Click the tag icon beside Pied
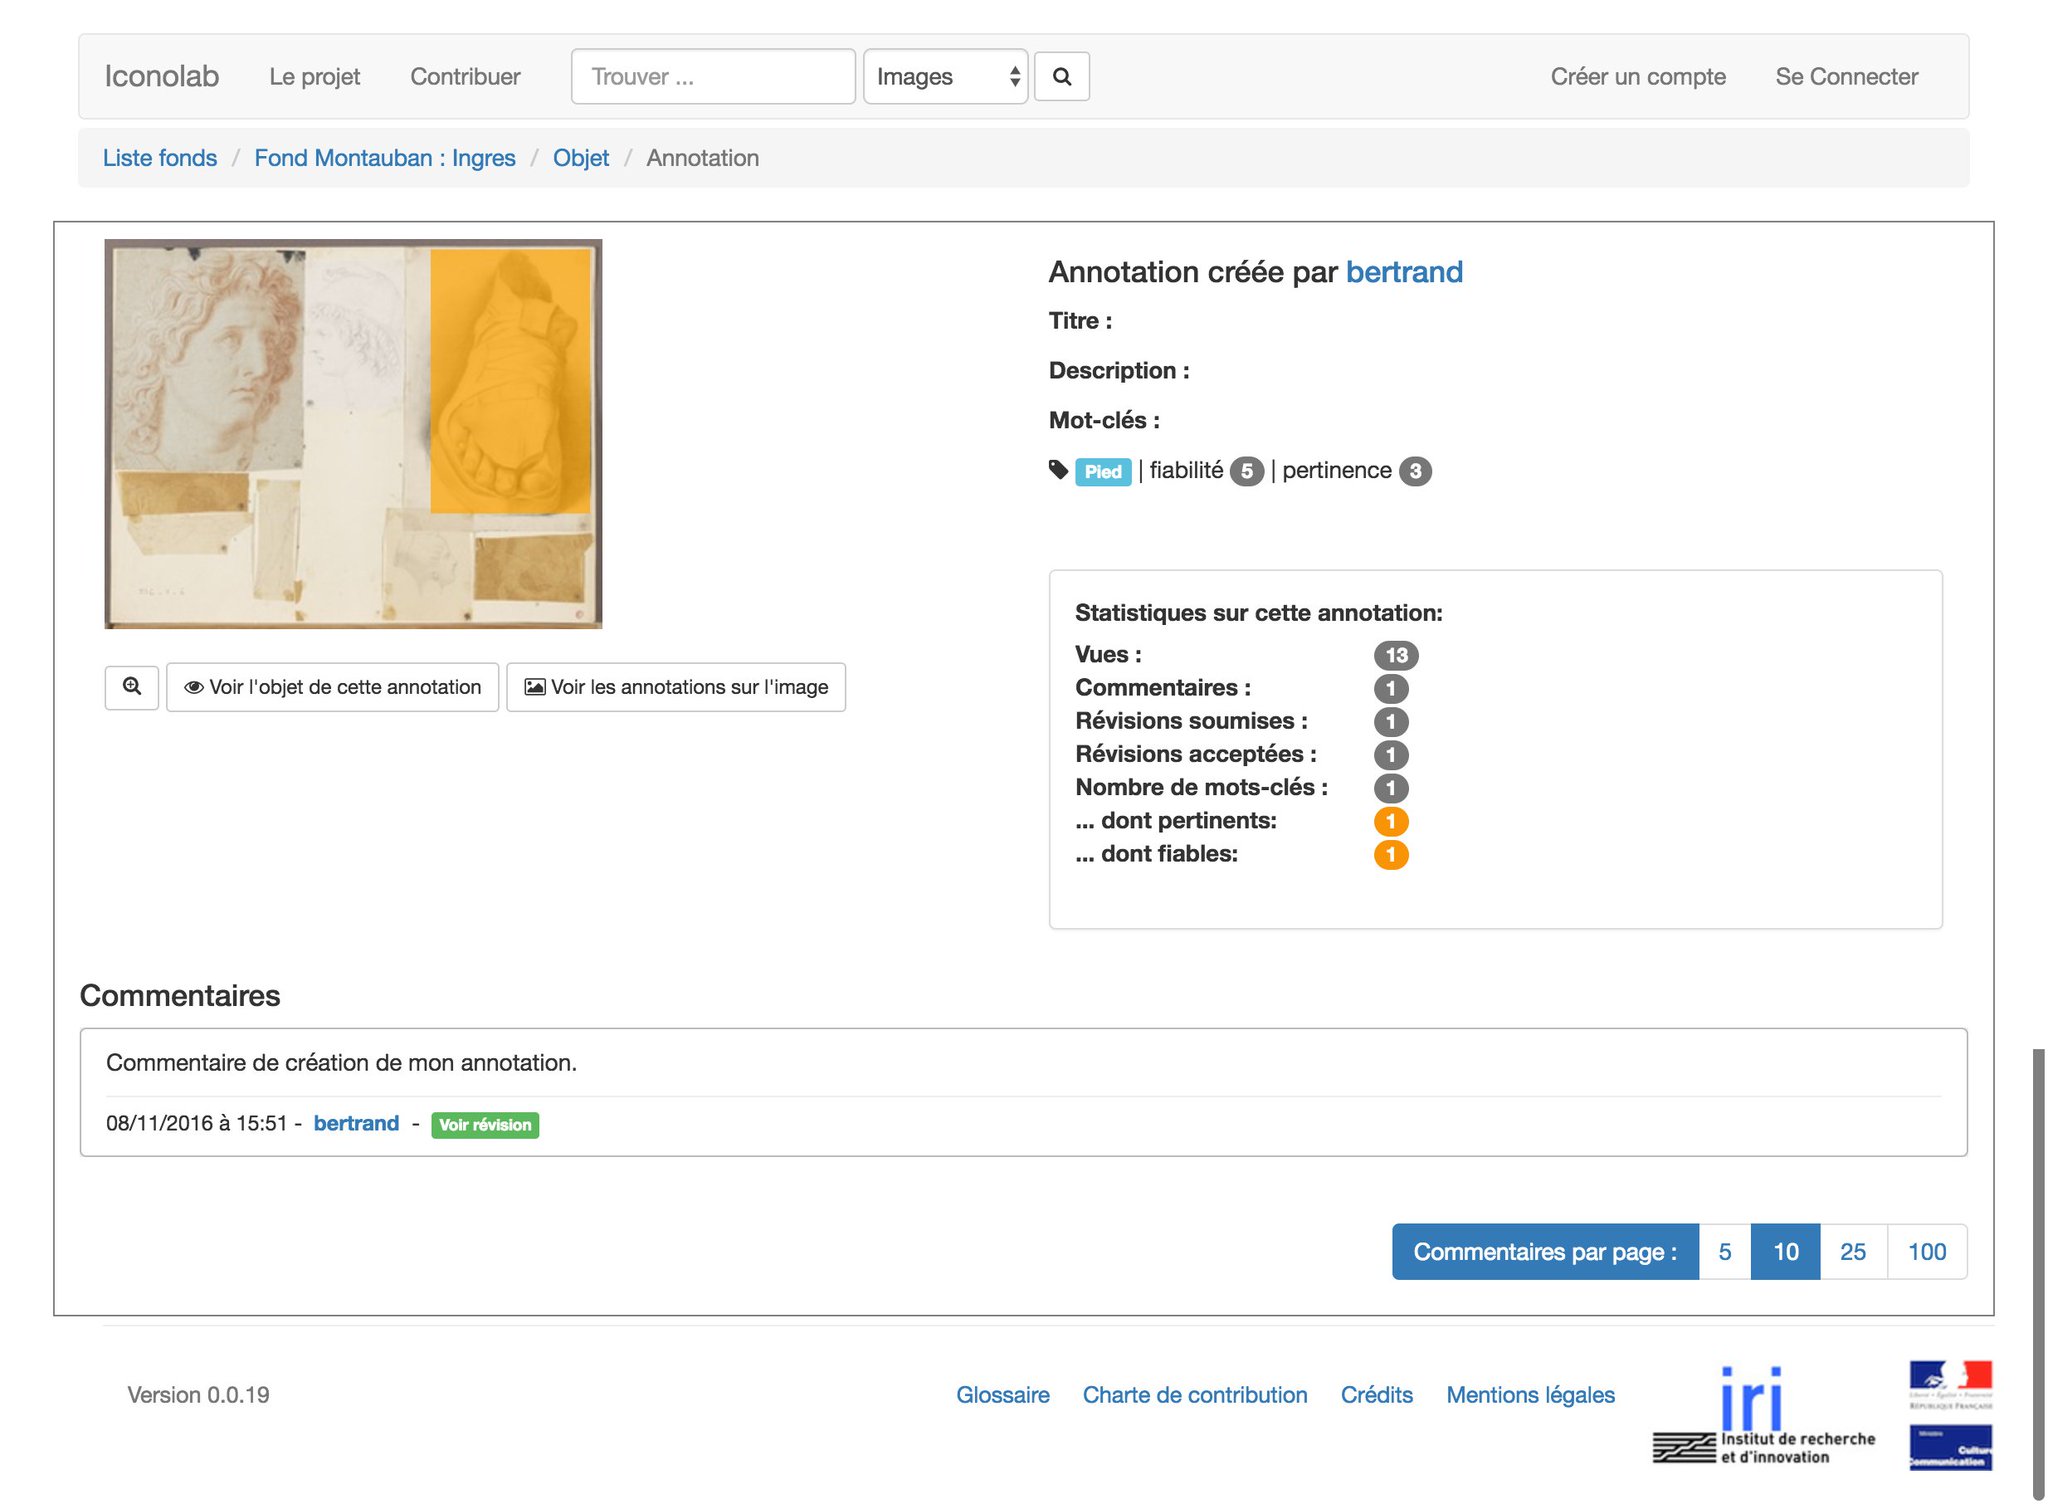The image size is (2048, 1504). 1059,470
